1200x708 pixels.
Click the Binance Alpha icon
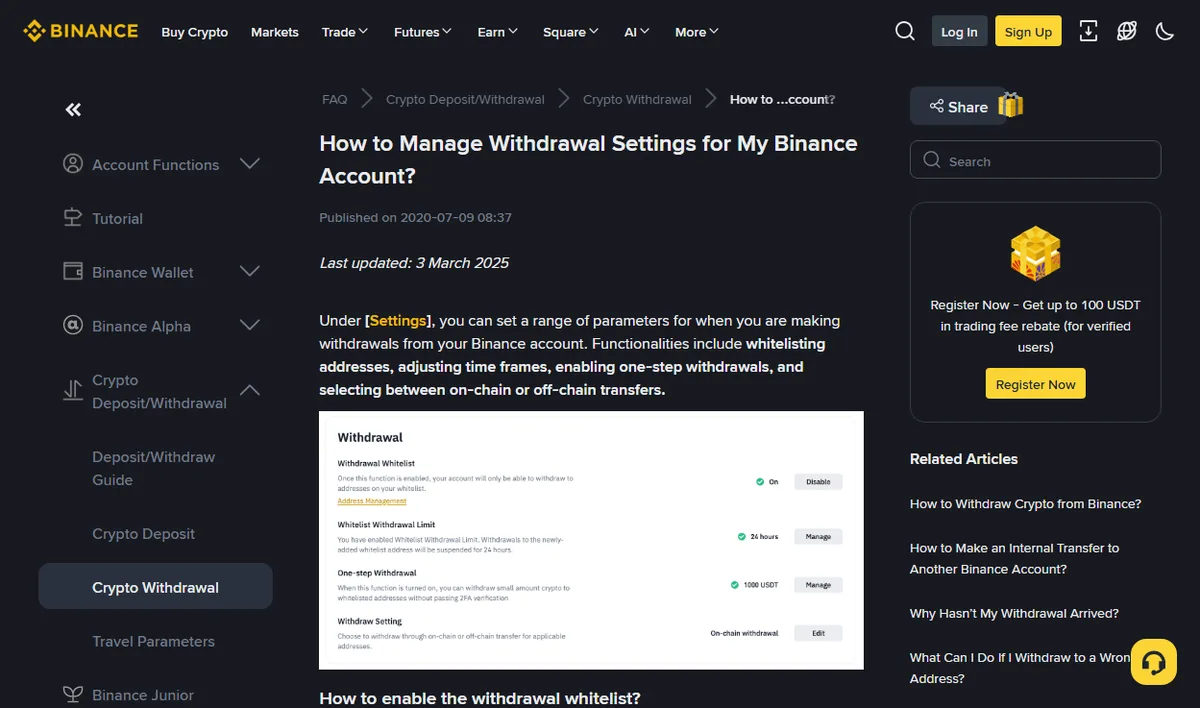(x=72, y=326)
